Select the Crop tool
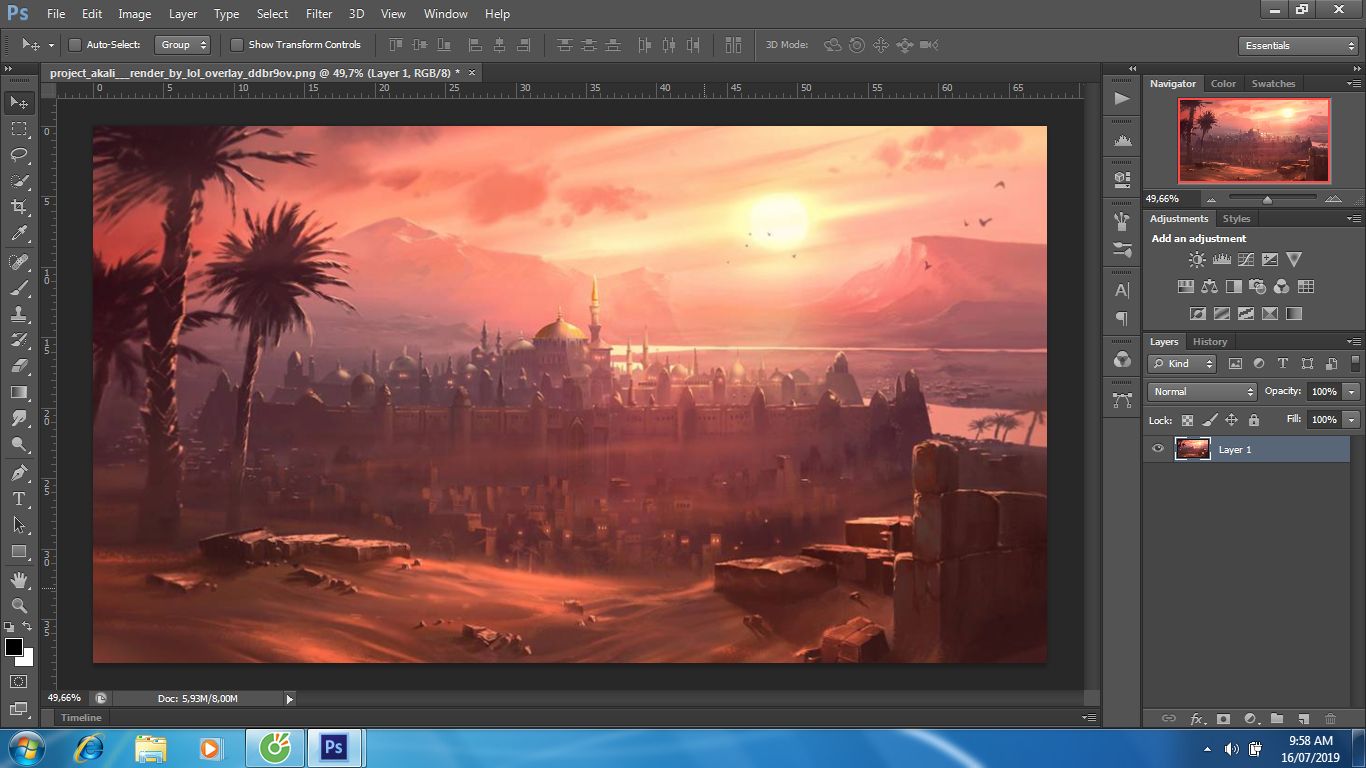 click(x=19, y=207)
